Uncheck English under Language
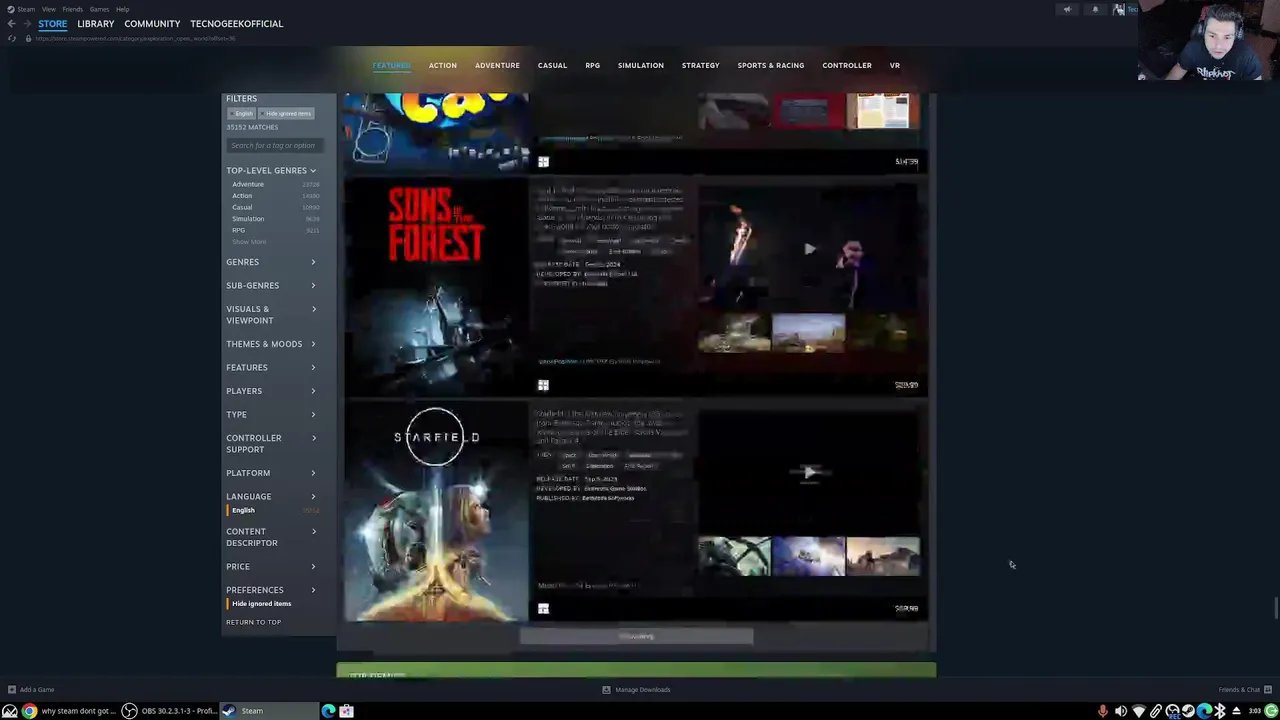This screenshot has height=720, width=1280. pyautogui.click(x=243, y=510)
